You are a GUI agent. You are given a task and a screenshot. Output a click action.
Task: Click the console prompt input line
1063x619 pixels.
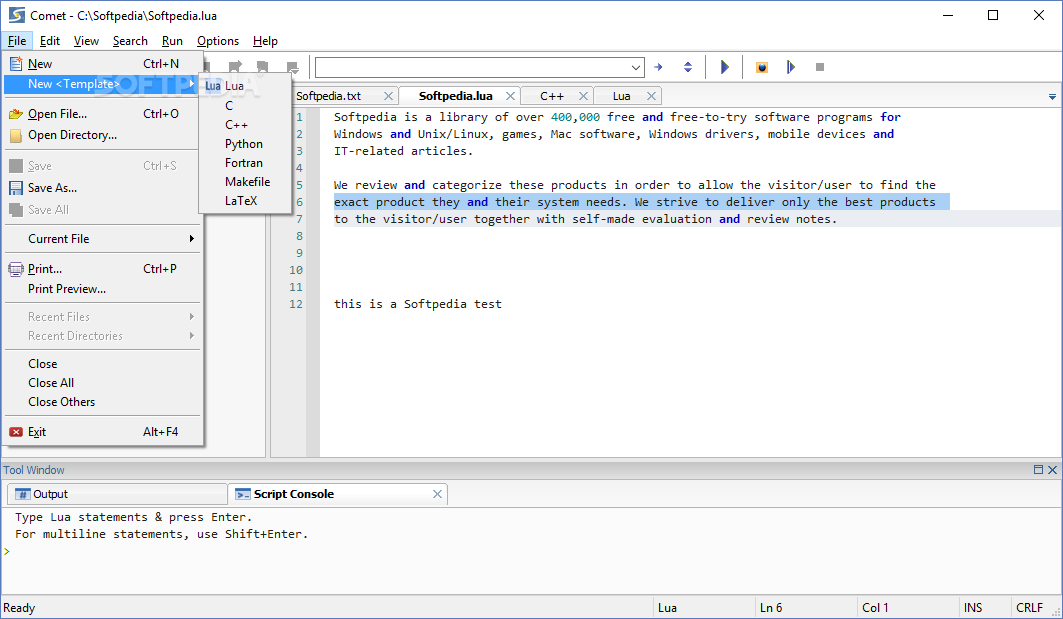[532, 552]
